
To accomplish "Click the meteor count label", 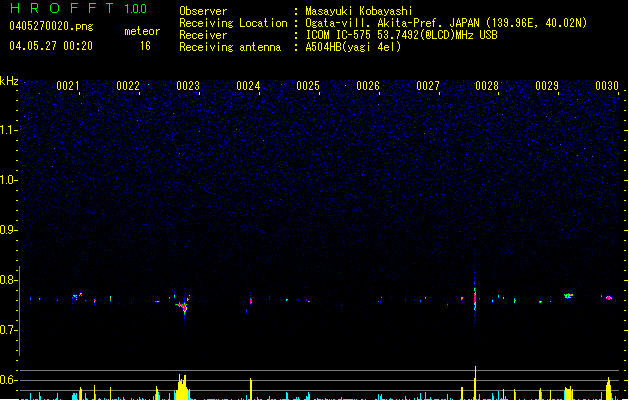I will click(142, 31).
